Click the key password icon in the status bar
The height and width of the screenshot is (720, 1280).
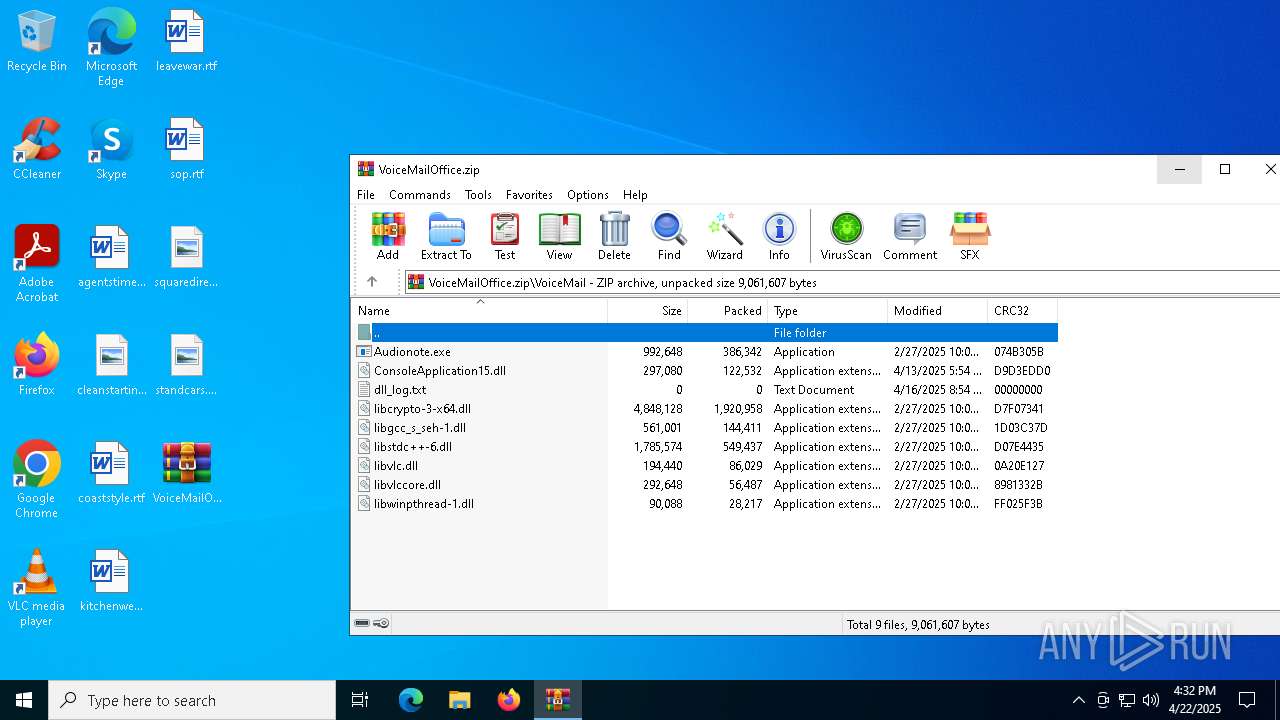click(x=381, y=624)
